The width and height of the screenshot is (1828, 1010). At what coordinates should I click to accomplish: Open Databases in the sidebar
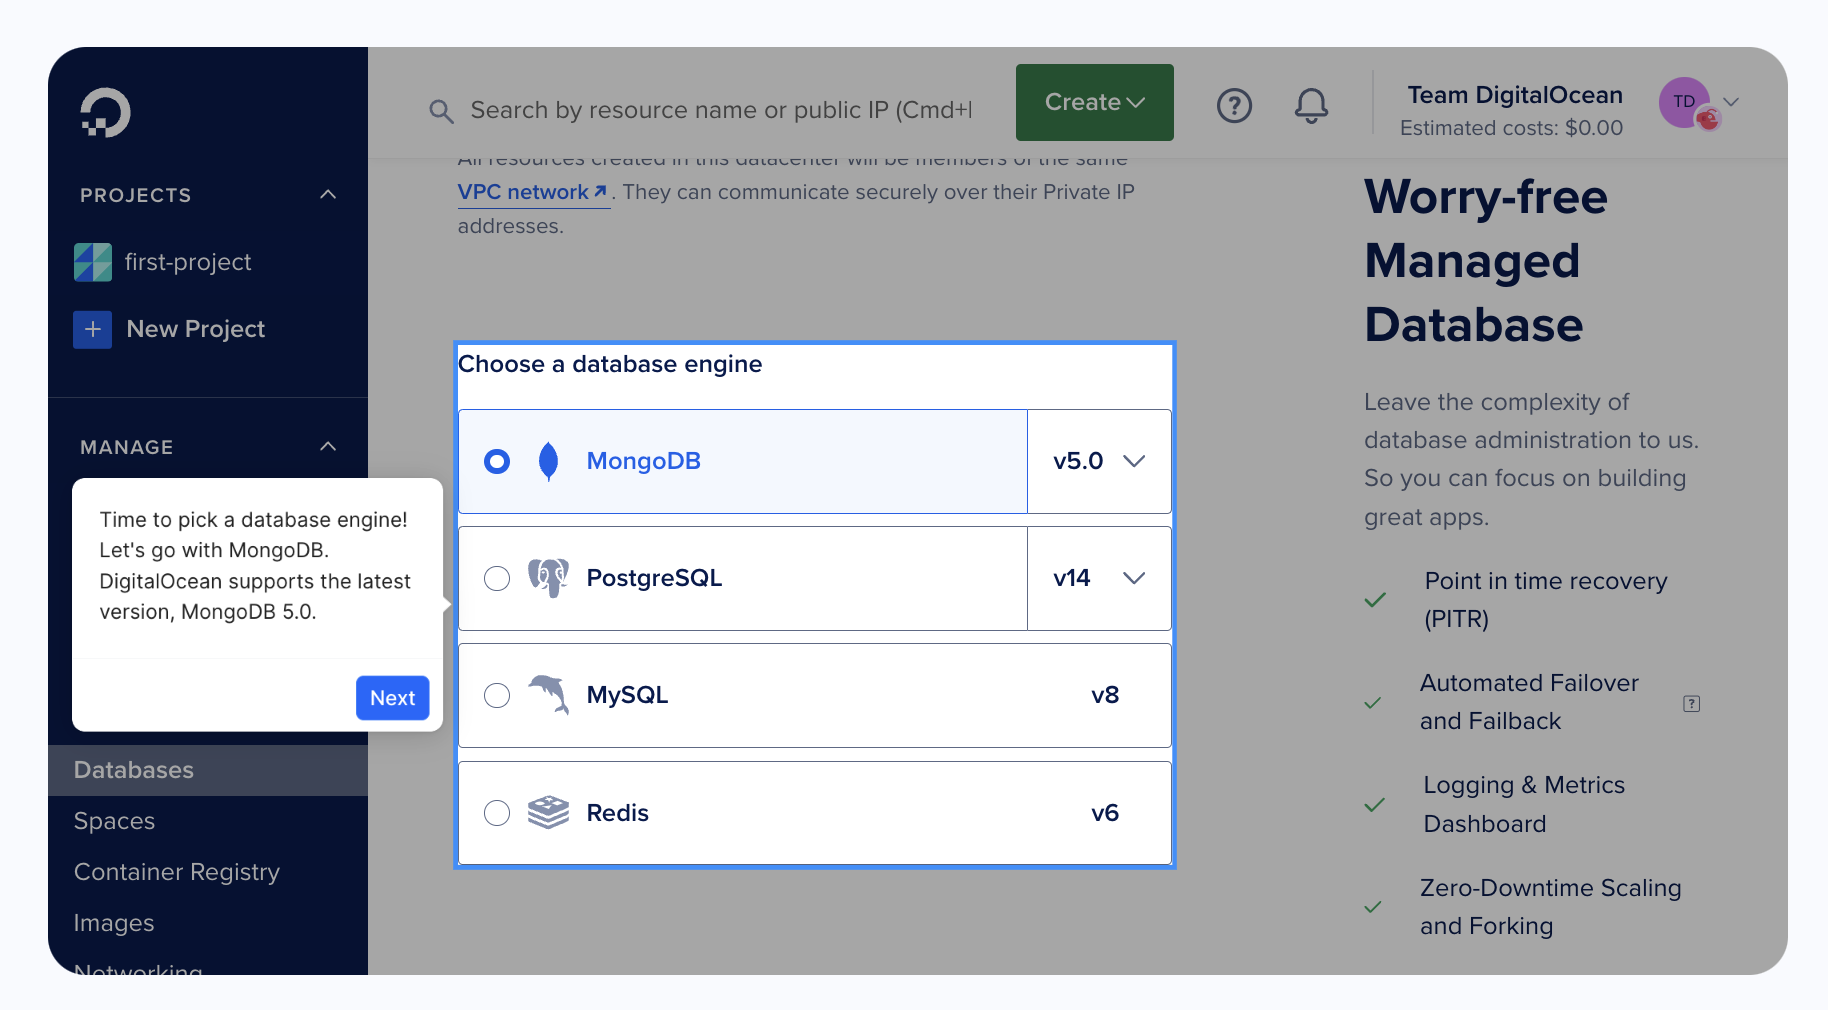(208, 770)
